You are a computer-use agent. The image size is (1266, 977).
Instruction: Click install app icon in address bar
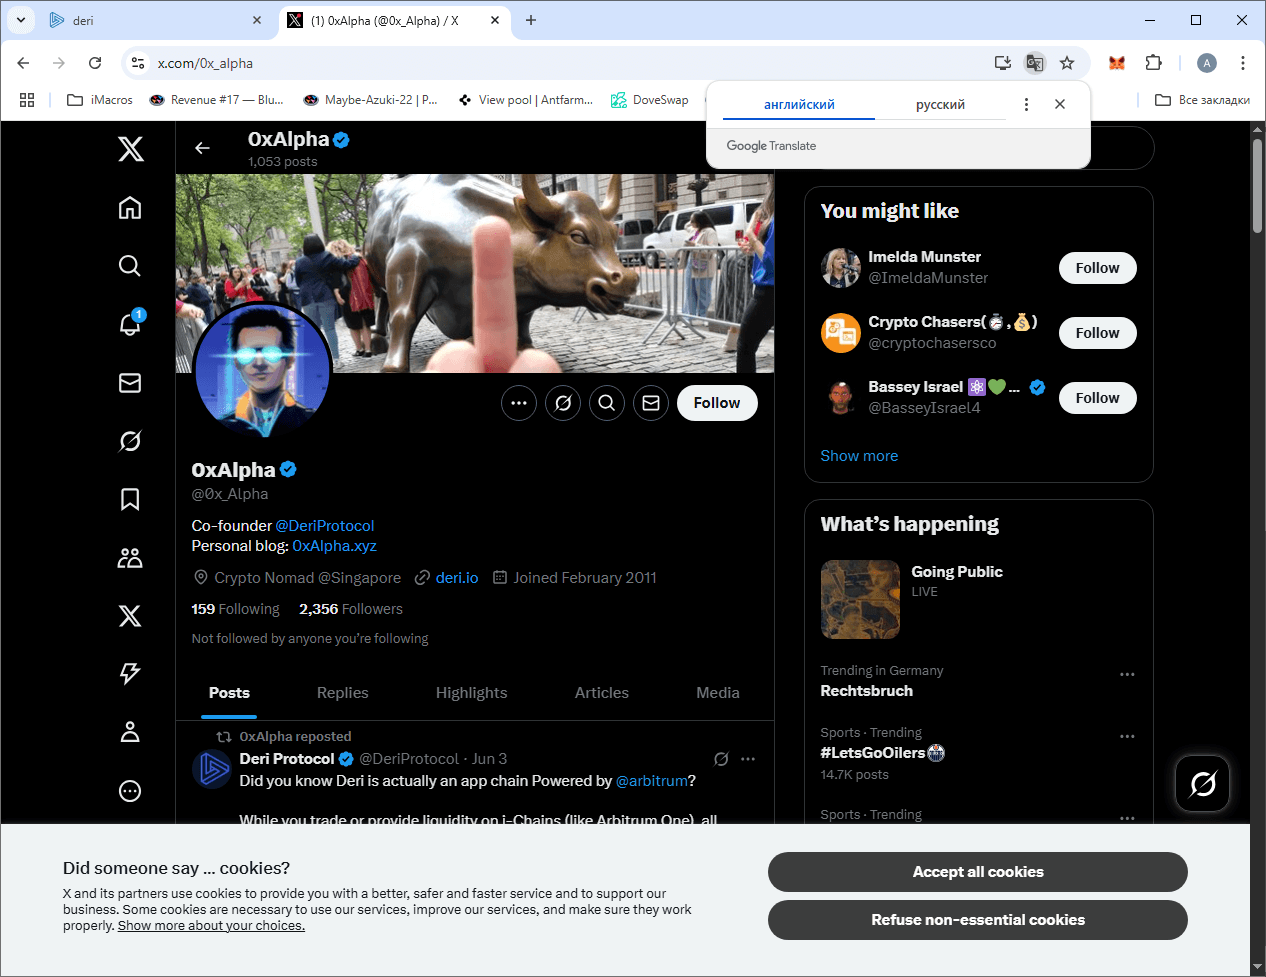[x=1003, y=63]
